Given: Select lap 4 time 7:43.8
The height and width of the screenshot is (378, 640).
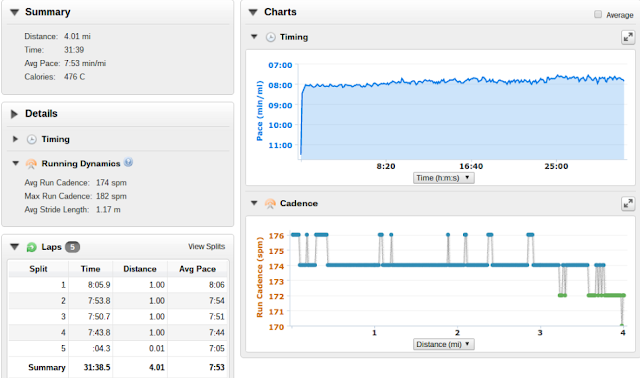Looking at the screenshot, I should pos(99,333).
